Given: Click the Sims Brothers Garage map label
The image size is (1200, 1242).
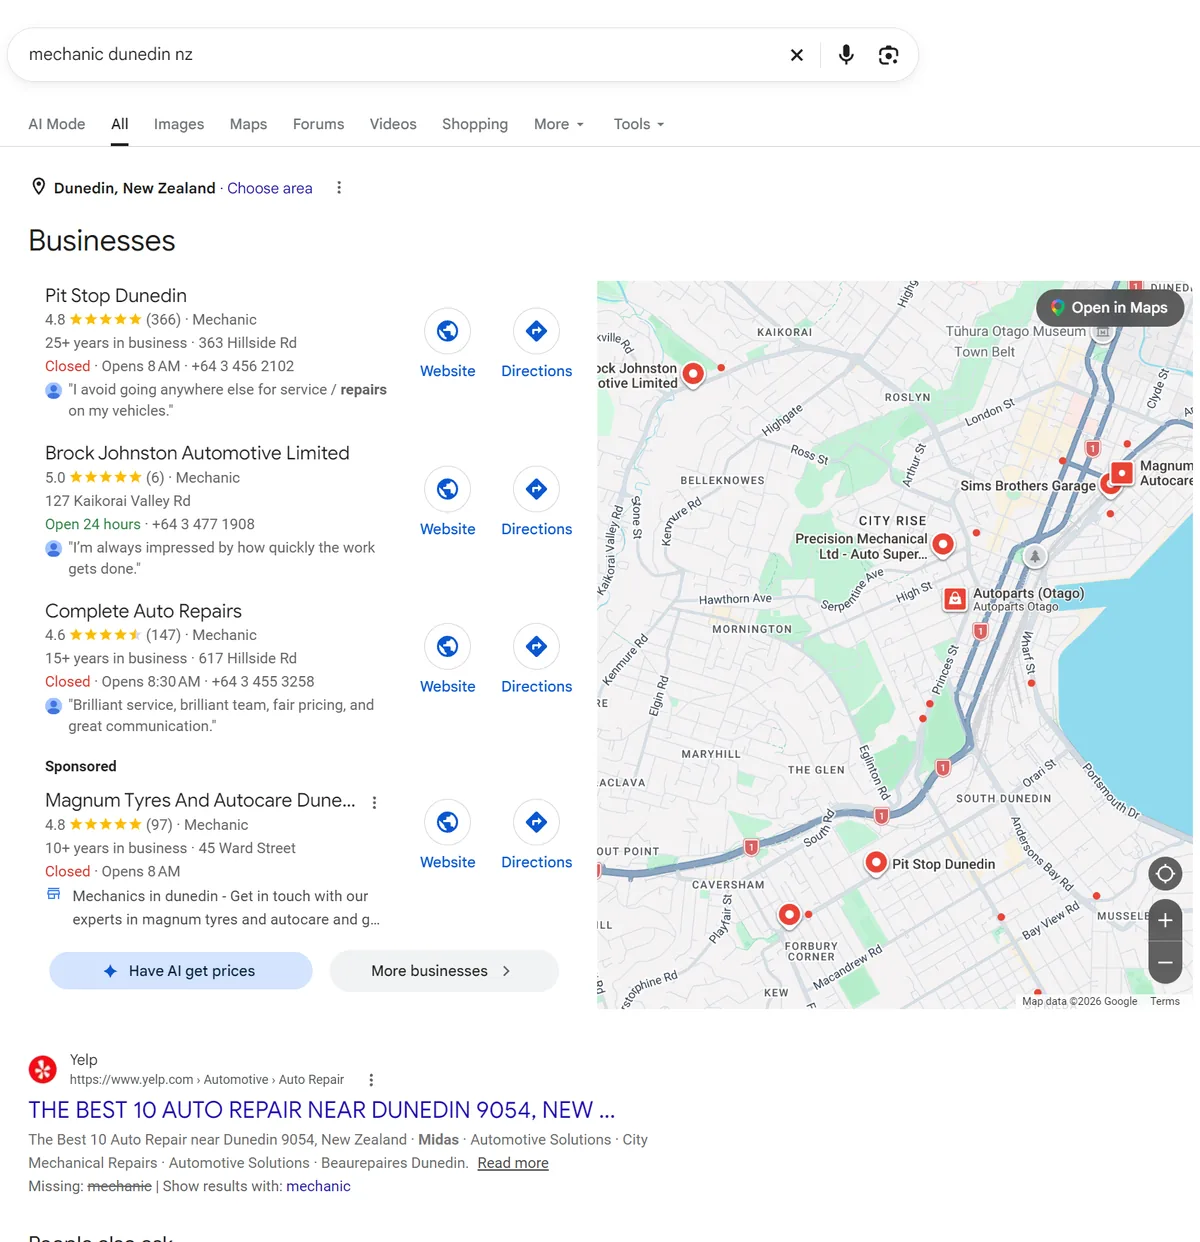Looking at the screenshot, I should click(1028, 486).
